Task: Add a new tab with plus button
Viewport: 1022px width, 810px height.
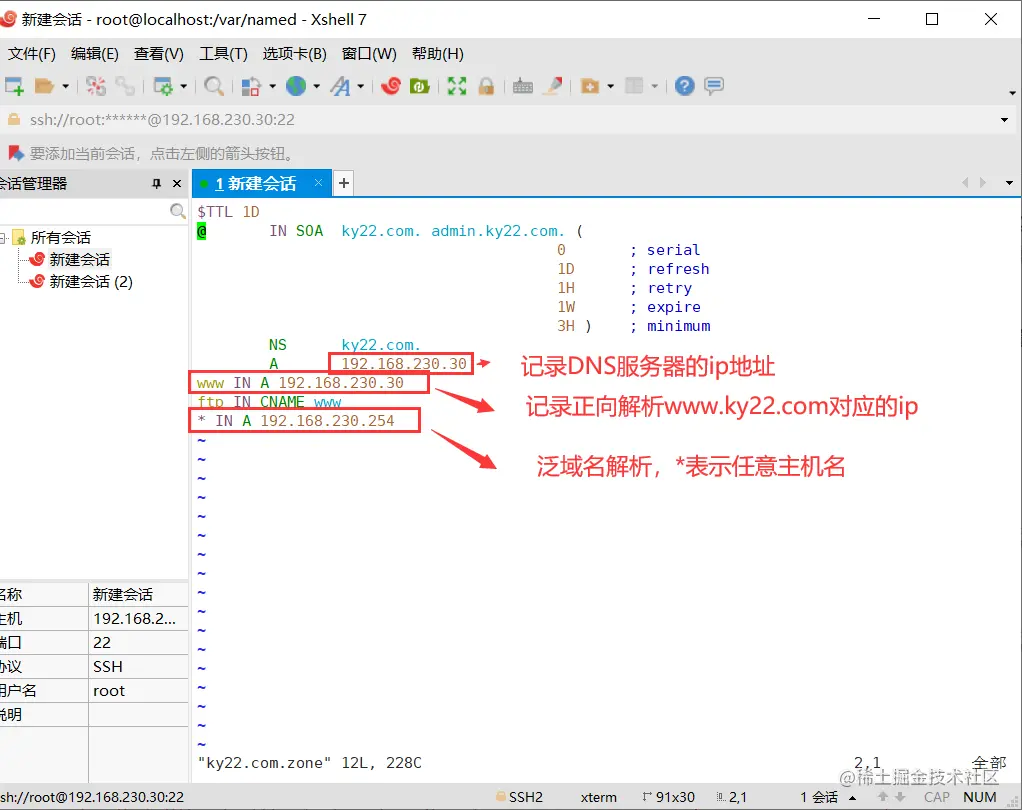Action: click(x=343, y=184)
